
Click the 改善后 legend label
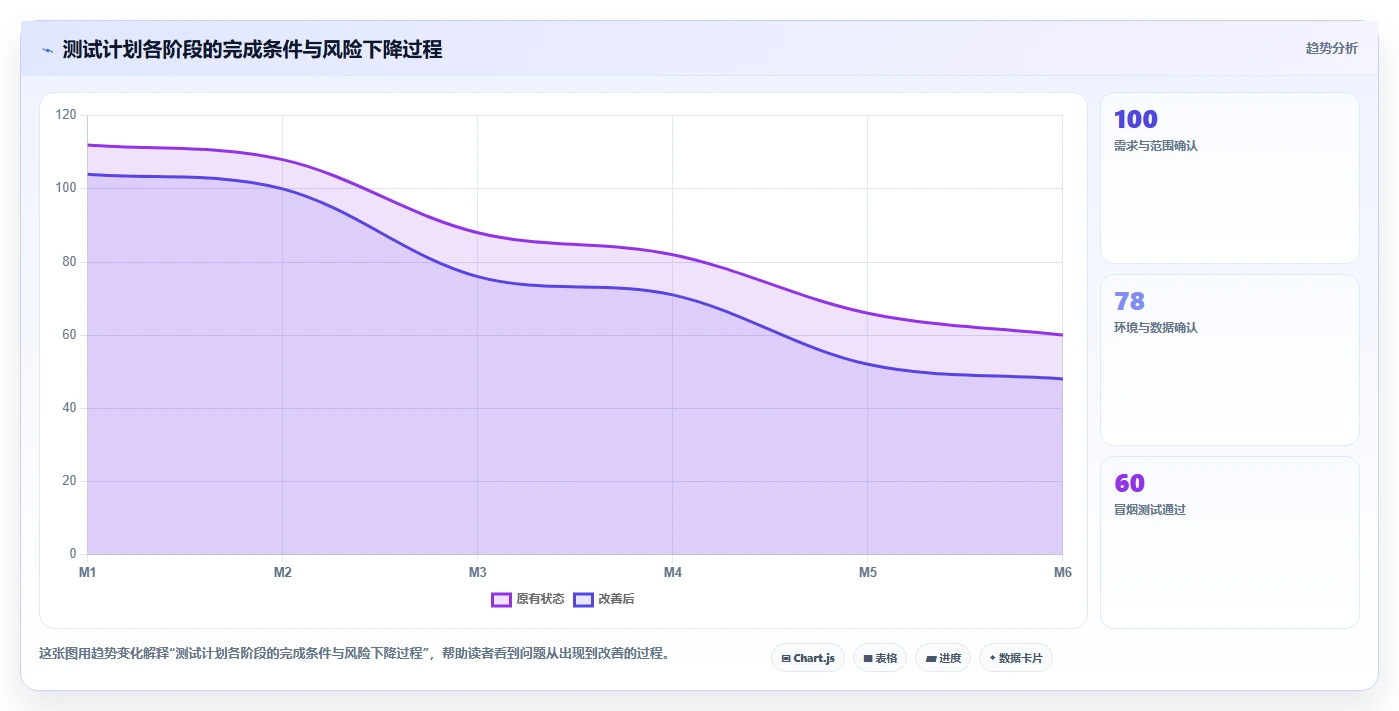[616, 599]
